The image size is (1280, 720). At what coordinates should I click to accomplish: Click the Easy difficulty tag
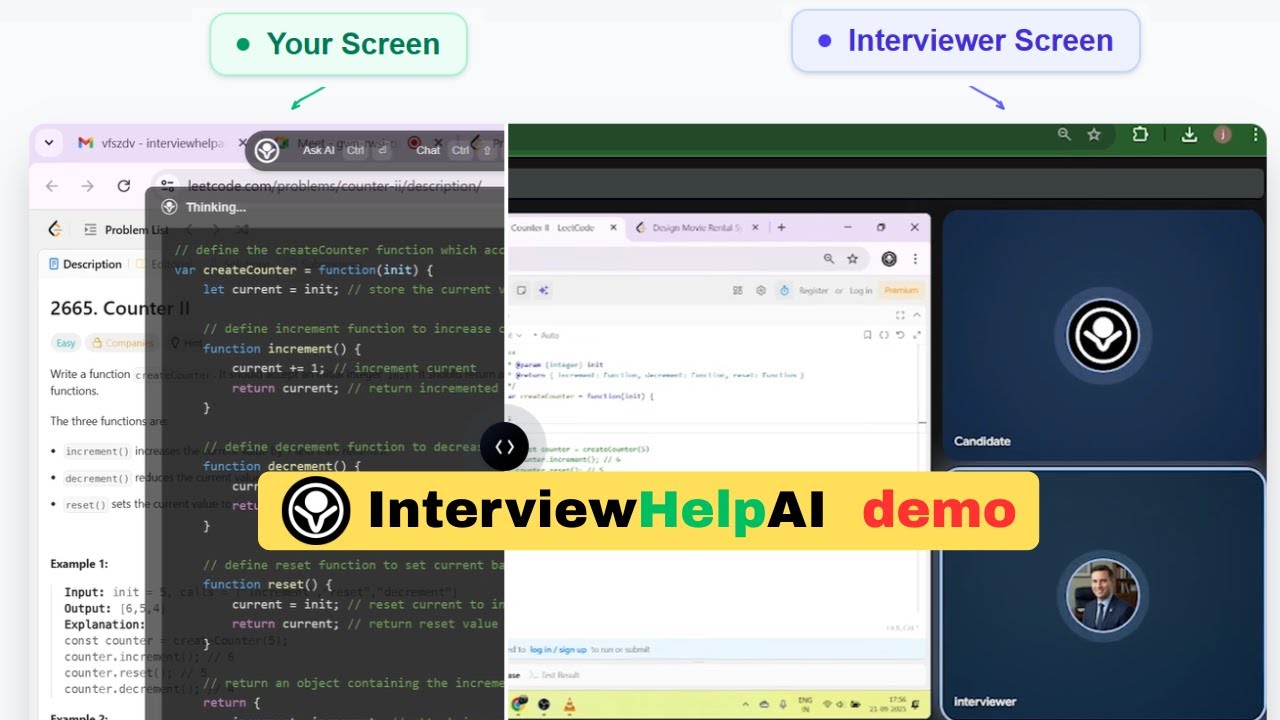(66, 343)
